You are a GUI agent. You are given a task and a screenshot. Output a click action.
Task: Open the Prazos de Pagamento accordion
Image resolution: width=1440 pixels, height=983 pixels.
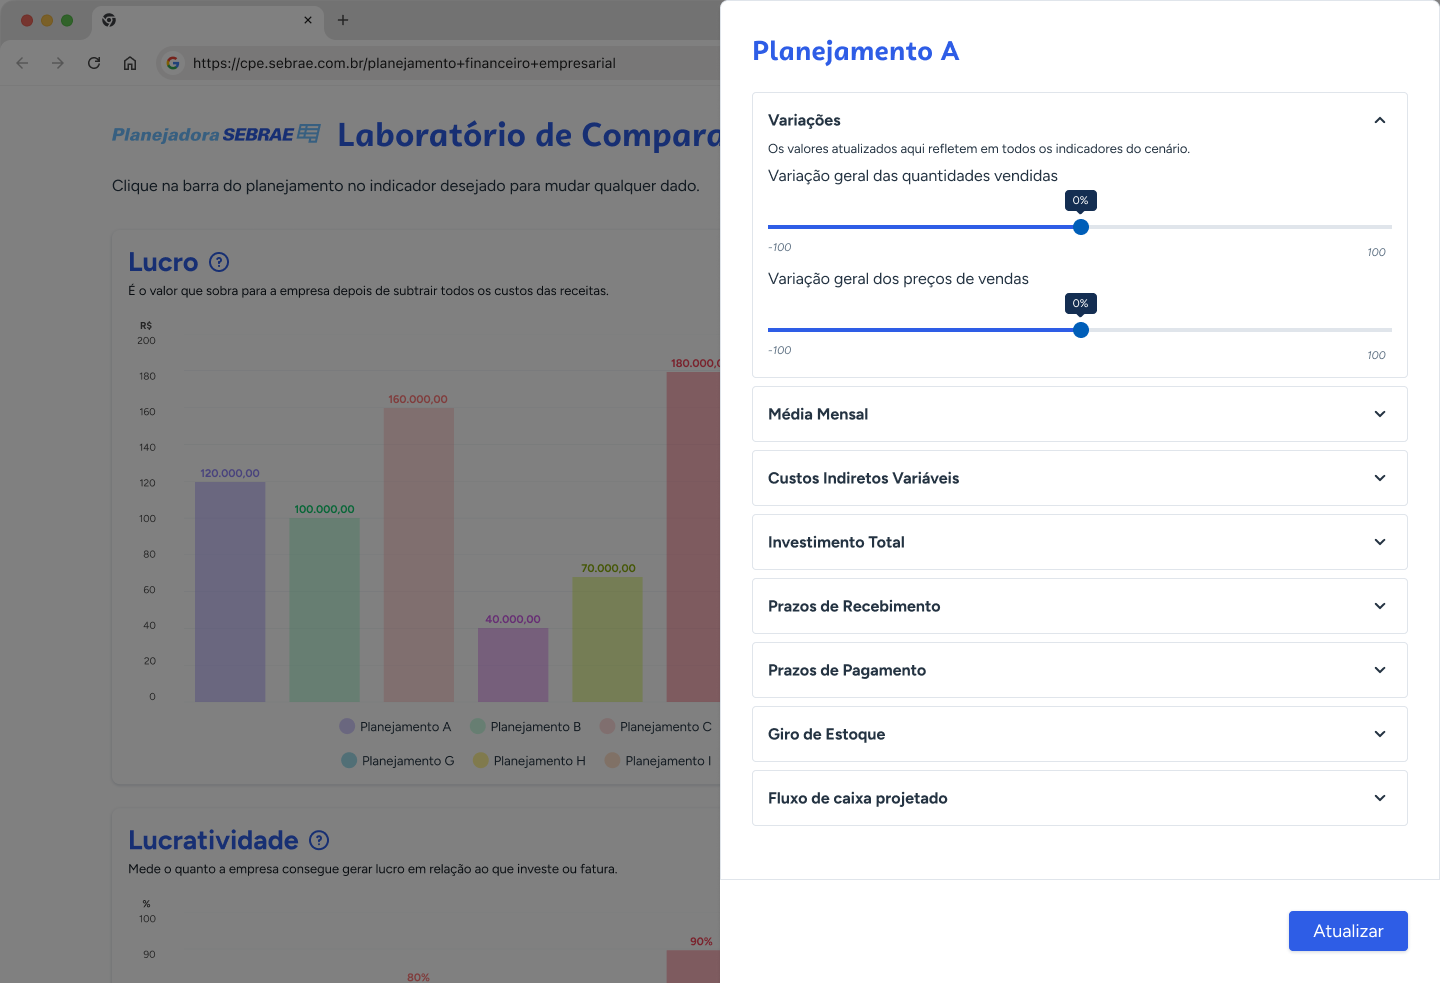click(x=1080, y=670)
